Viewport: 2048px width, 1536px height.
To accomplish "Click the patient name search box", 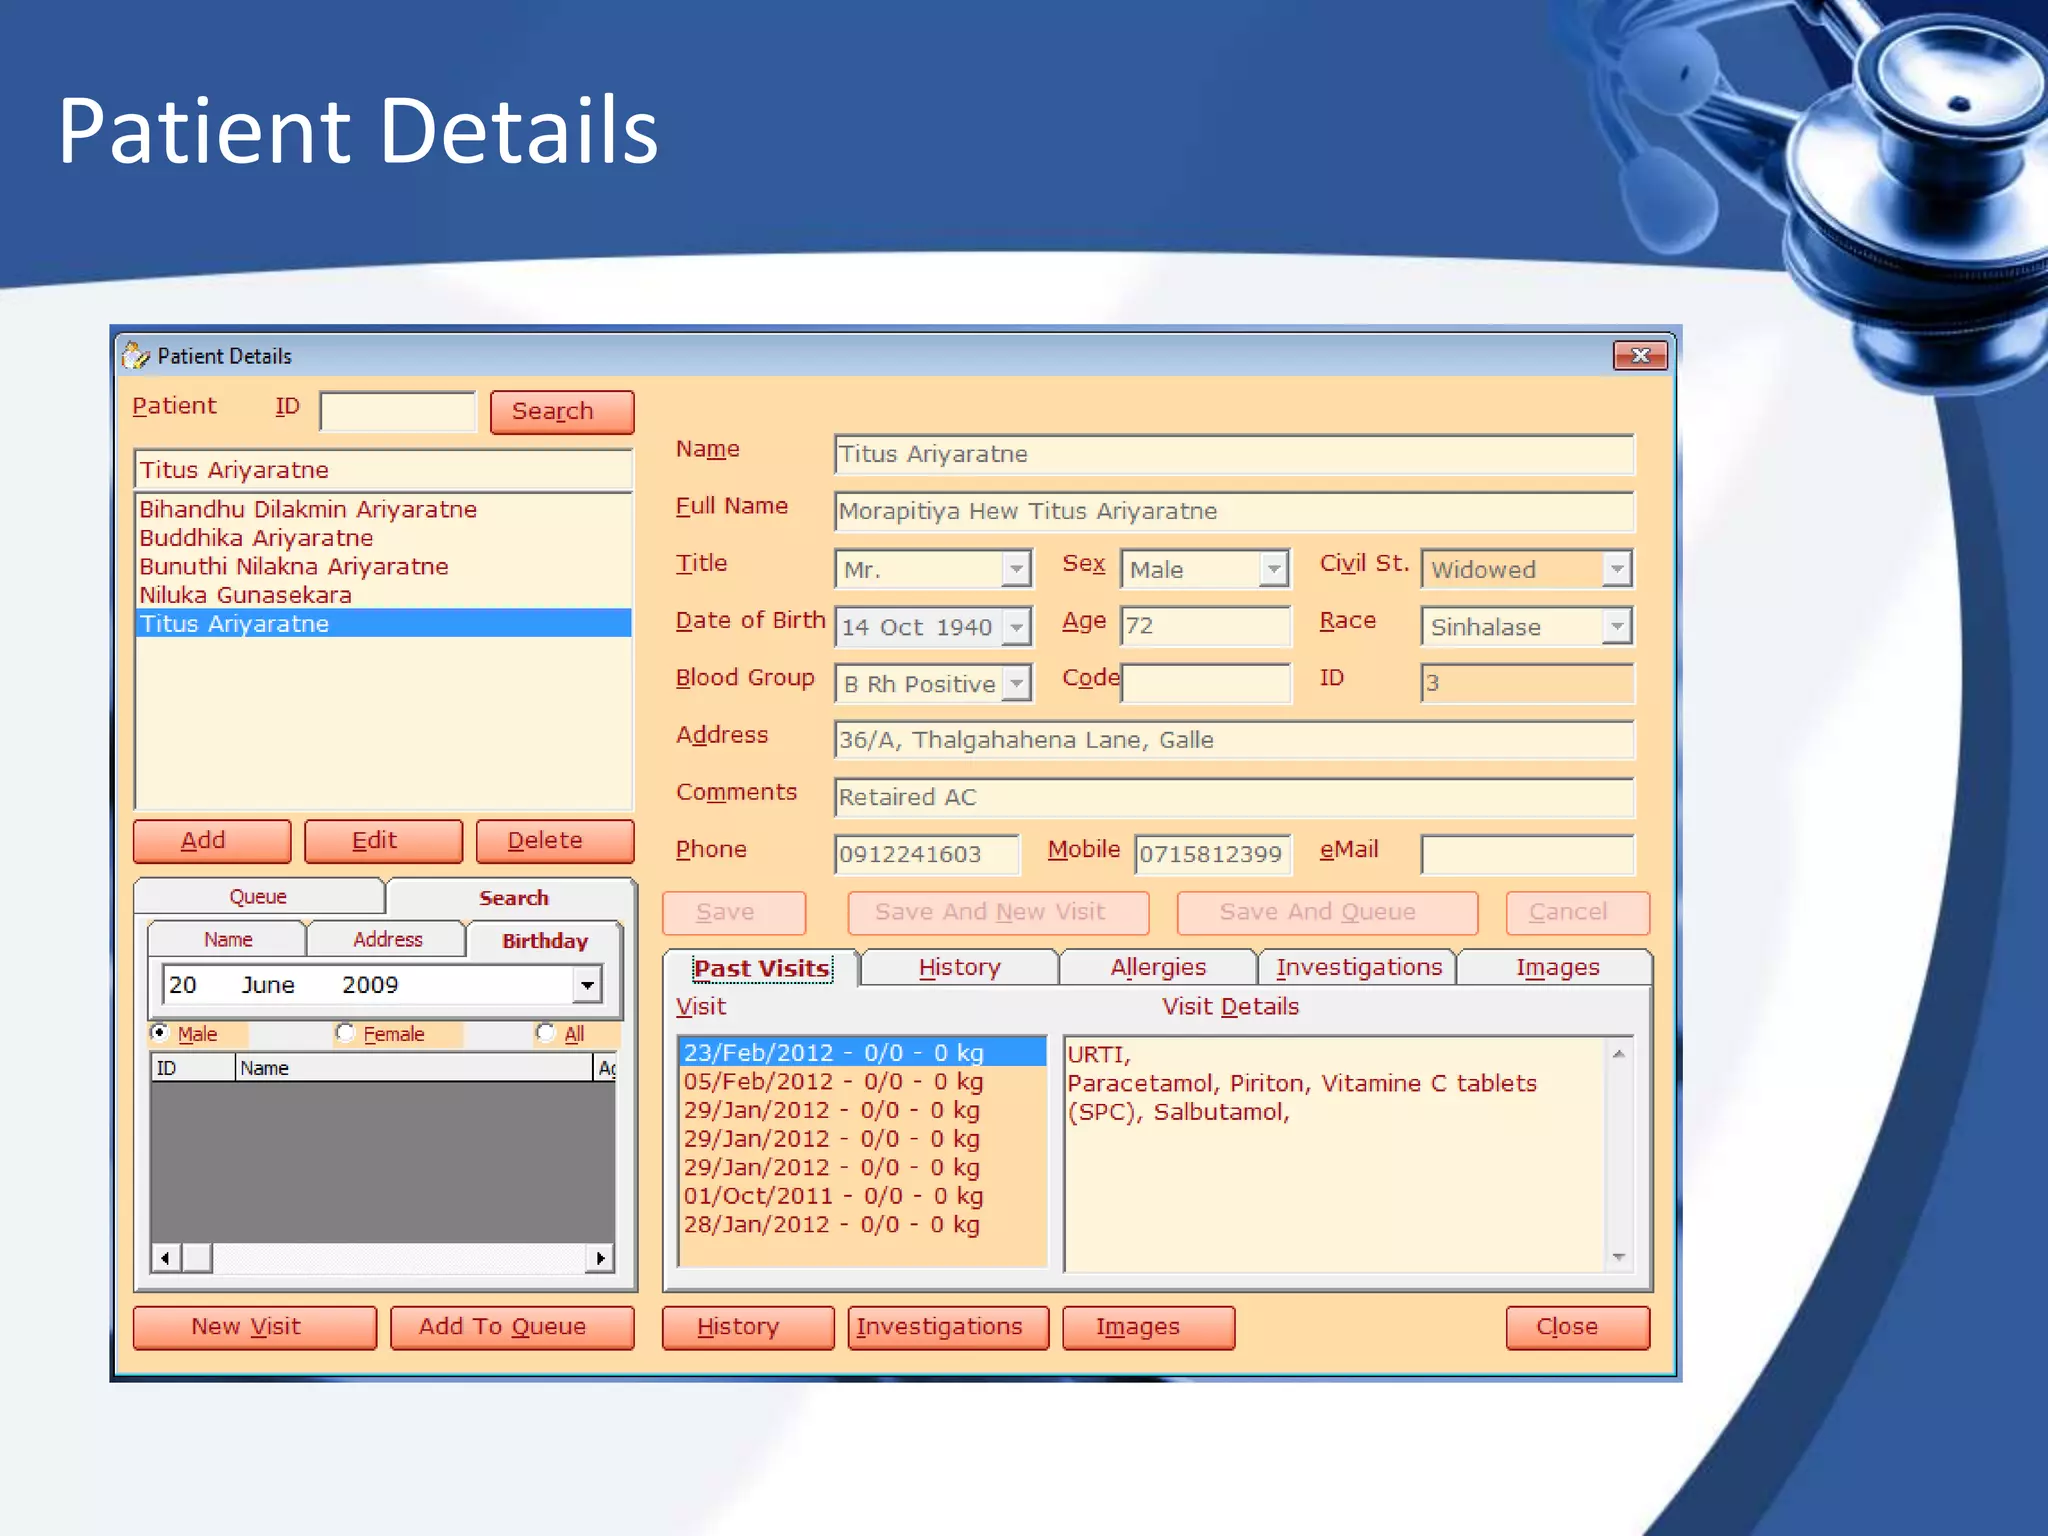I will point(383,469).
